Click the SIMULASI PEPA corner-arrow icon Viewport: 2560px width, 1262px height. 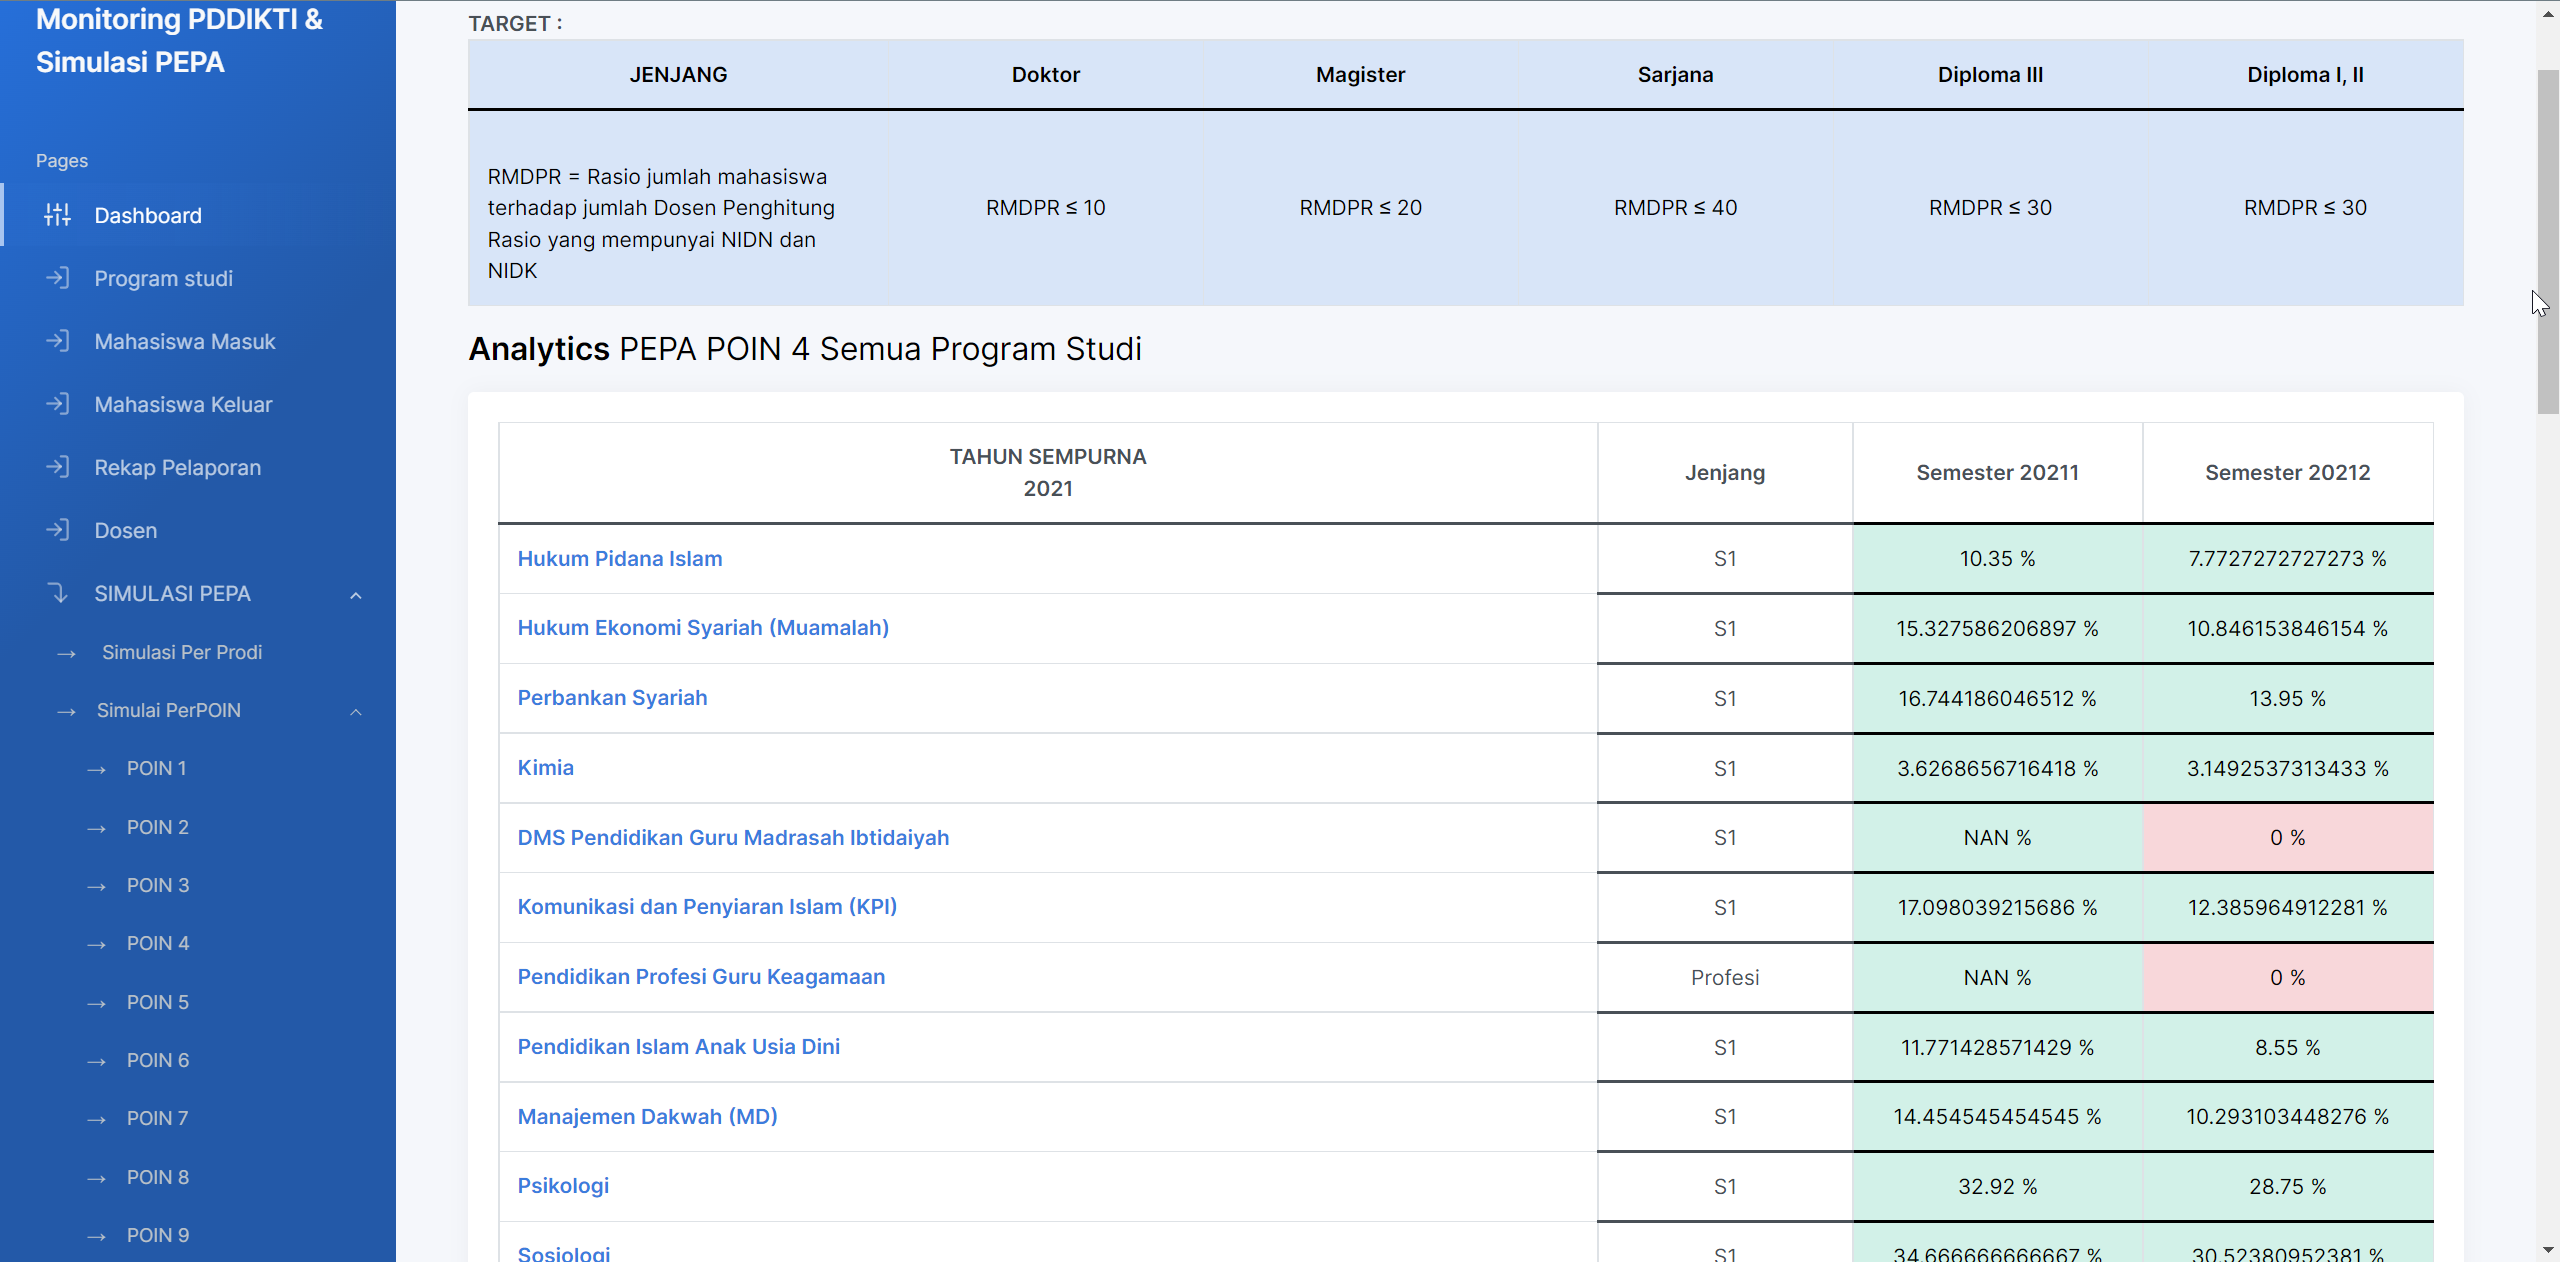(57, 593)
